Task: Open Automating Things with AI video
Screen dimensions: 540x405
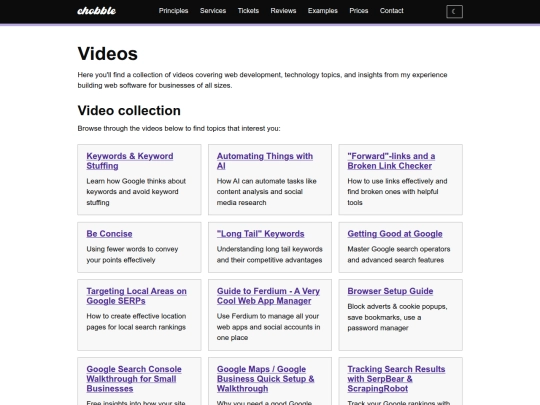Action: (265, 161)
